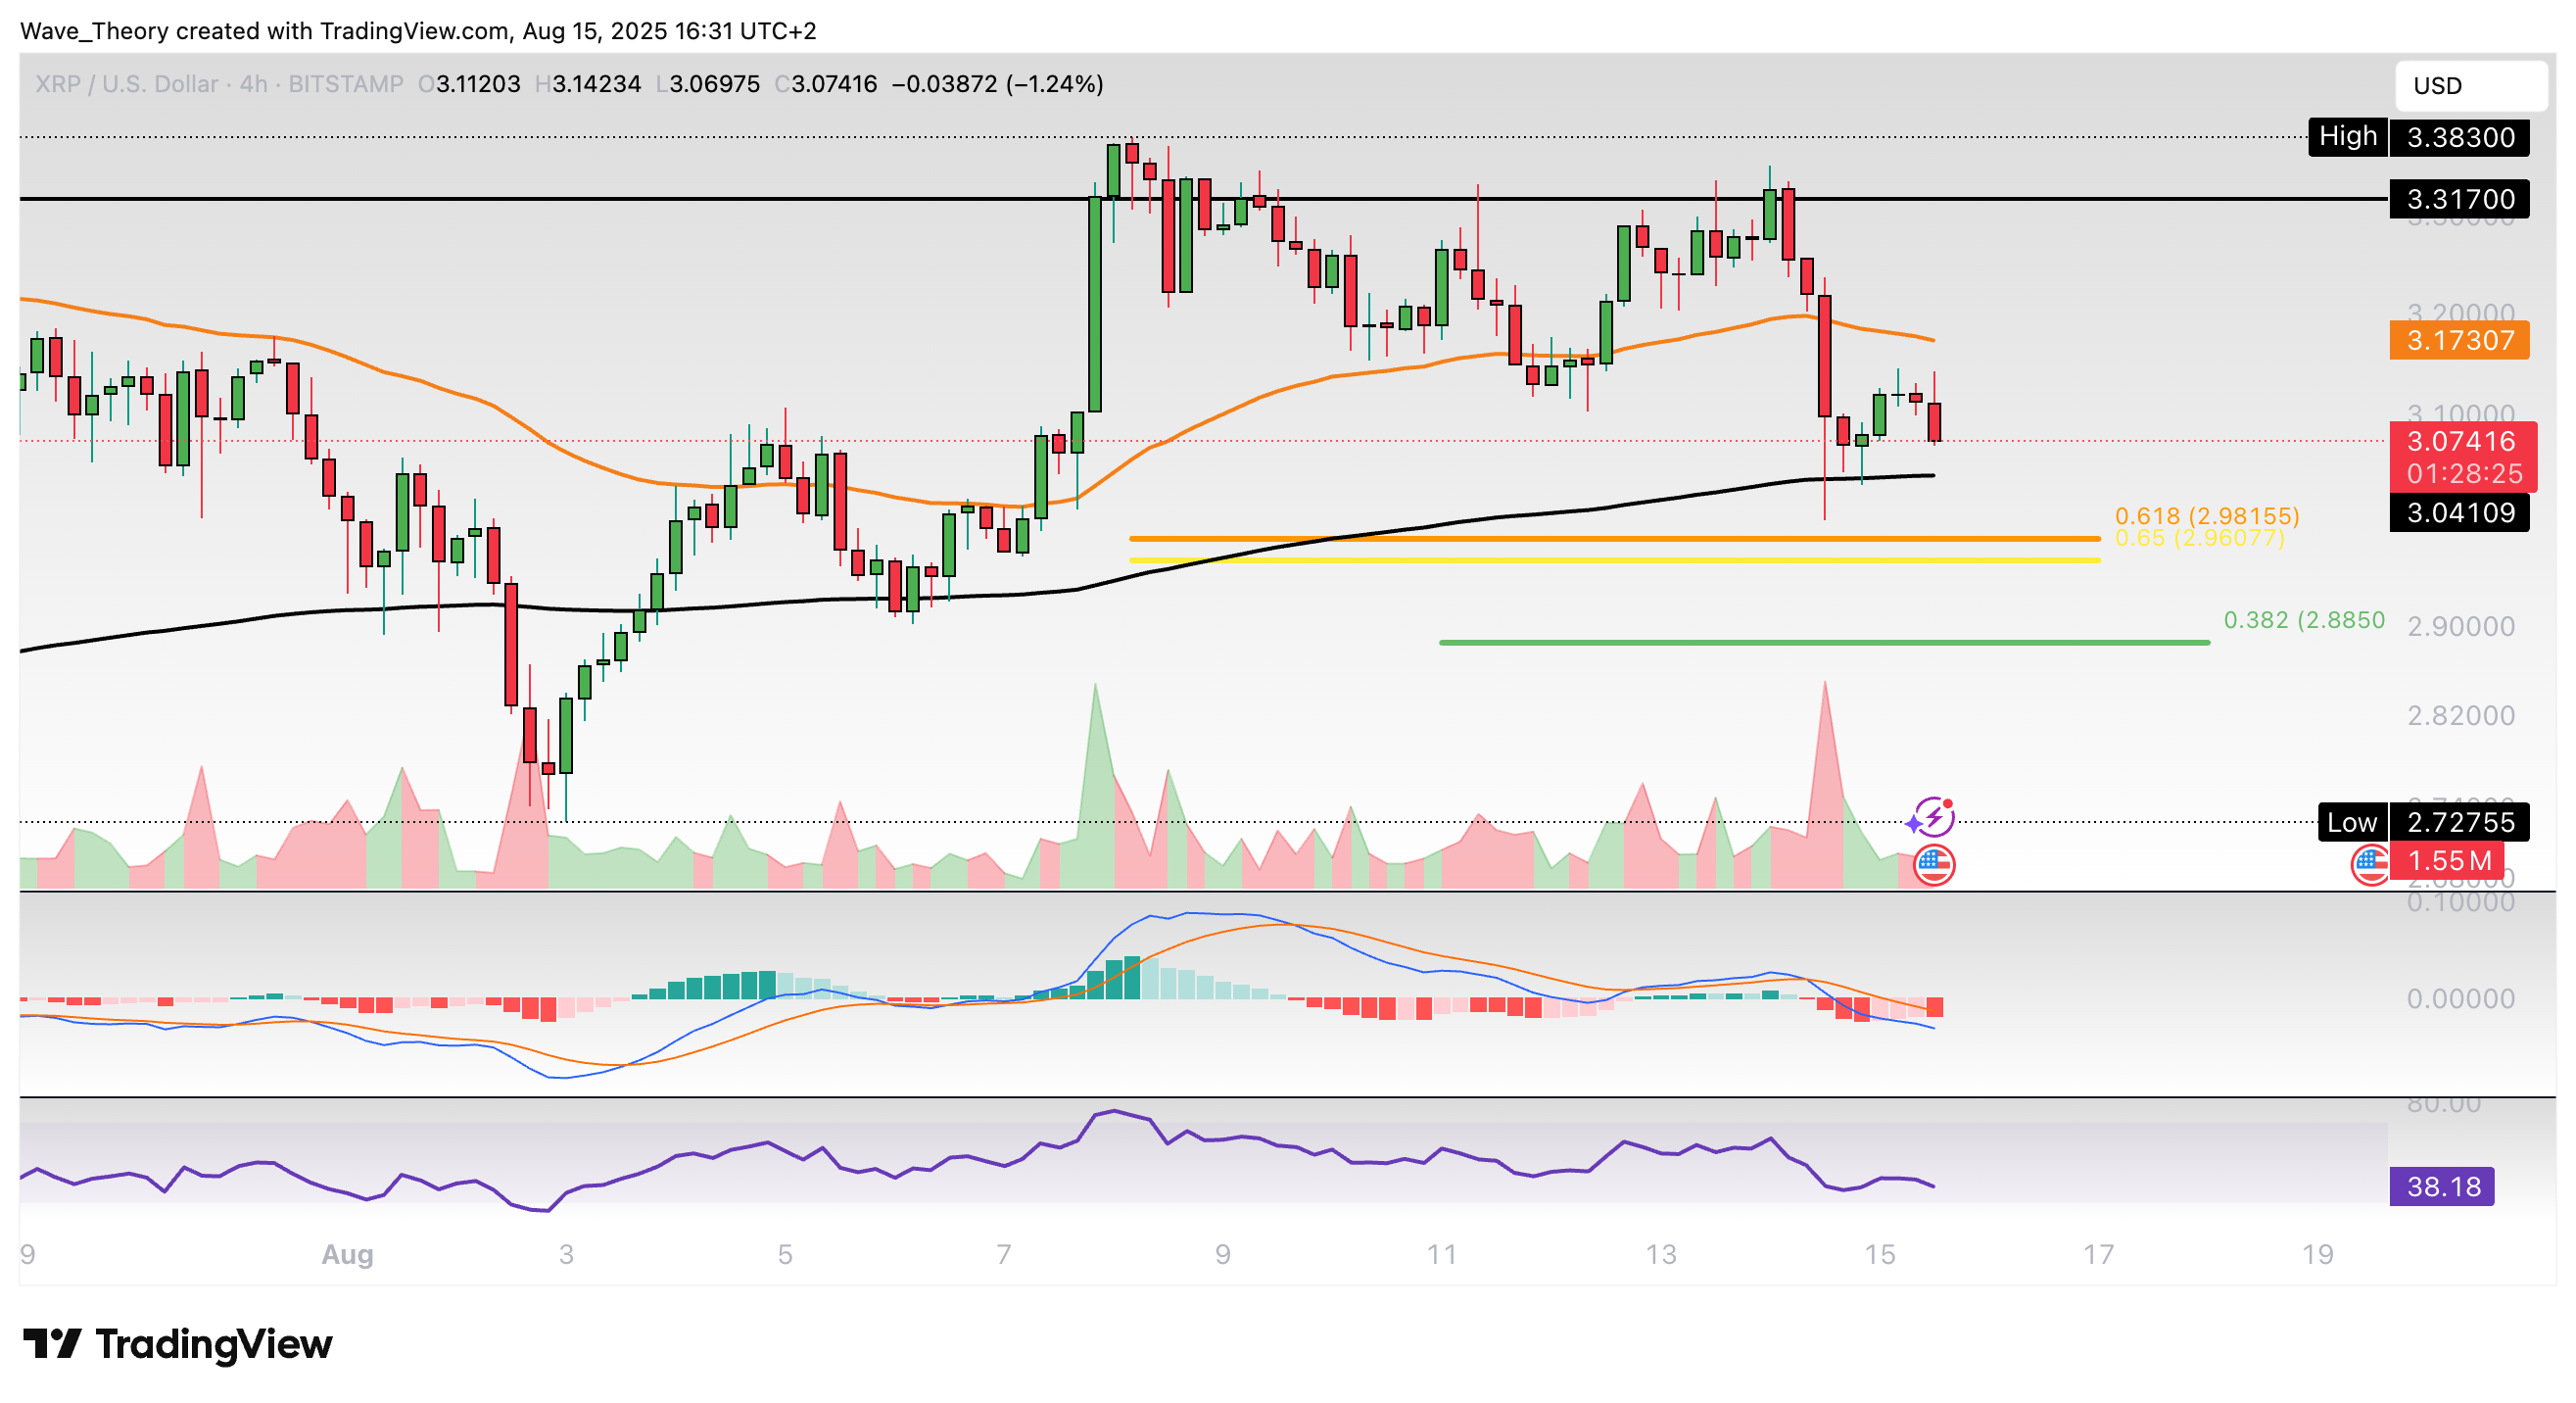
Task: Click the 4h timeframe in the legend
Action: tap(253, 84)
